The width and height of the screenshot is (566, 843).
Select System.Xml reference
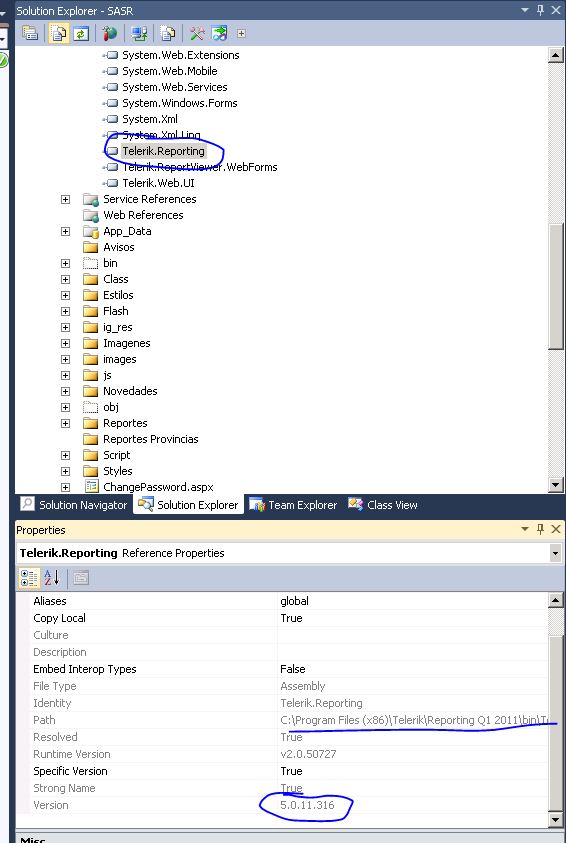click(150, 119)
